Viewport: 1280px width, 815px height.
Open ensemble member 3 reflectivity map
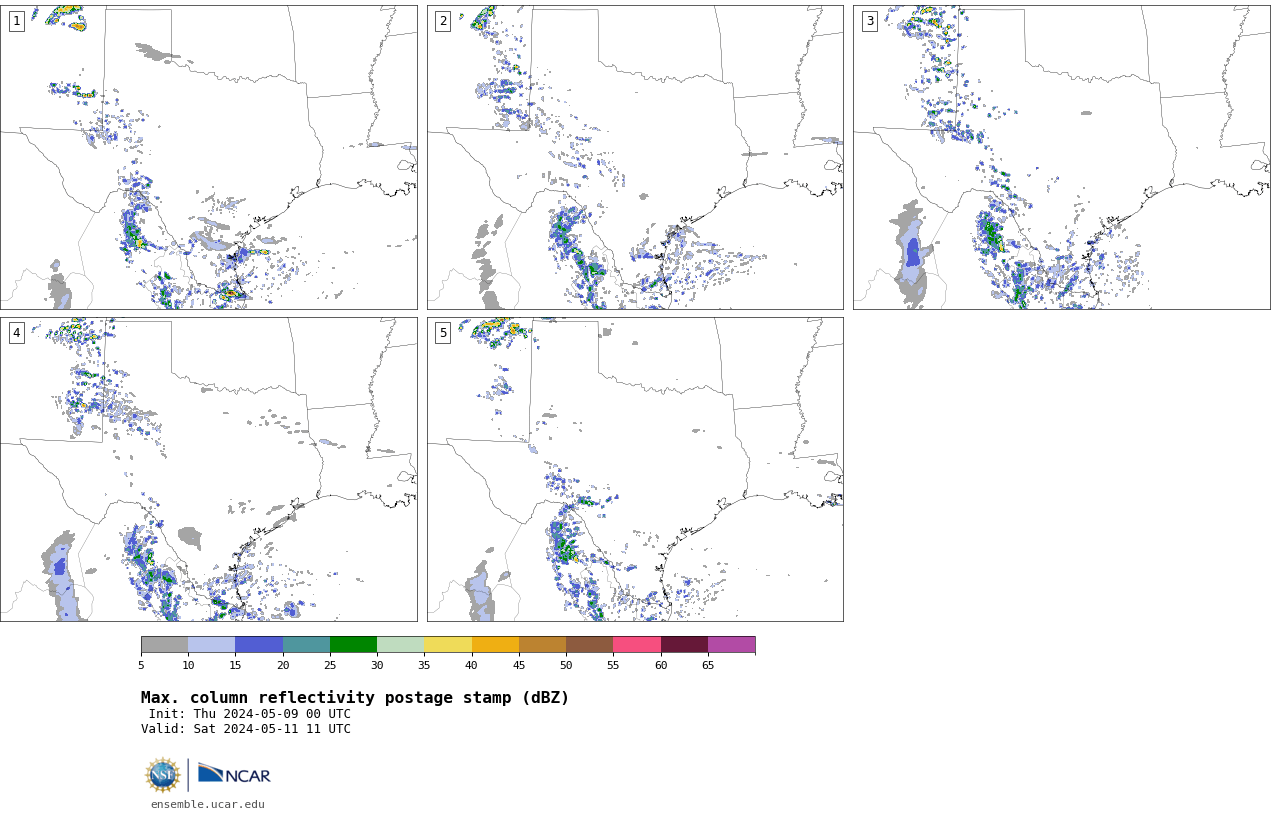coord(1062,157)
